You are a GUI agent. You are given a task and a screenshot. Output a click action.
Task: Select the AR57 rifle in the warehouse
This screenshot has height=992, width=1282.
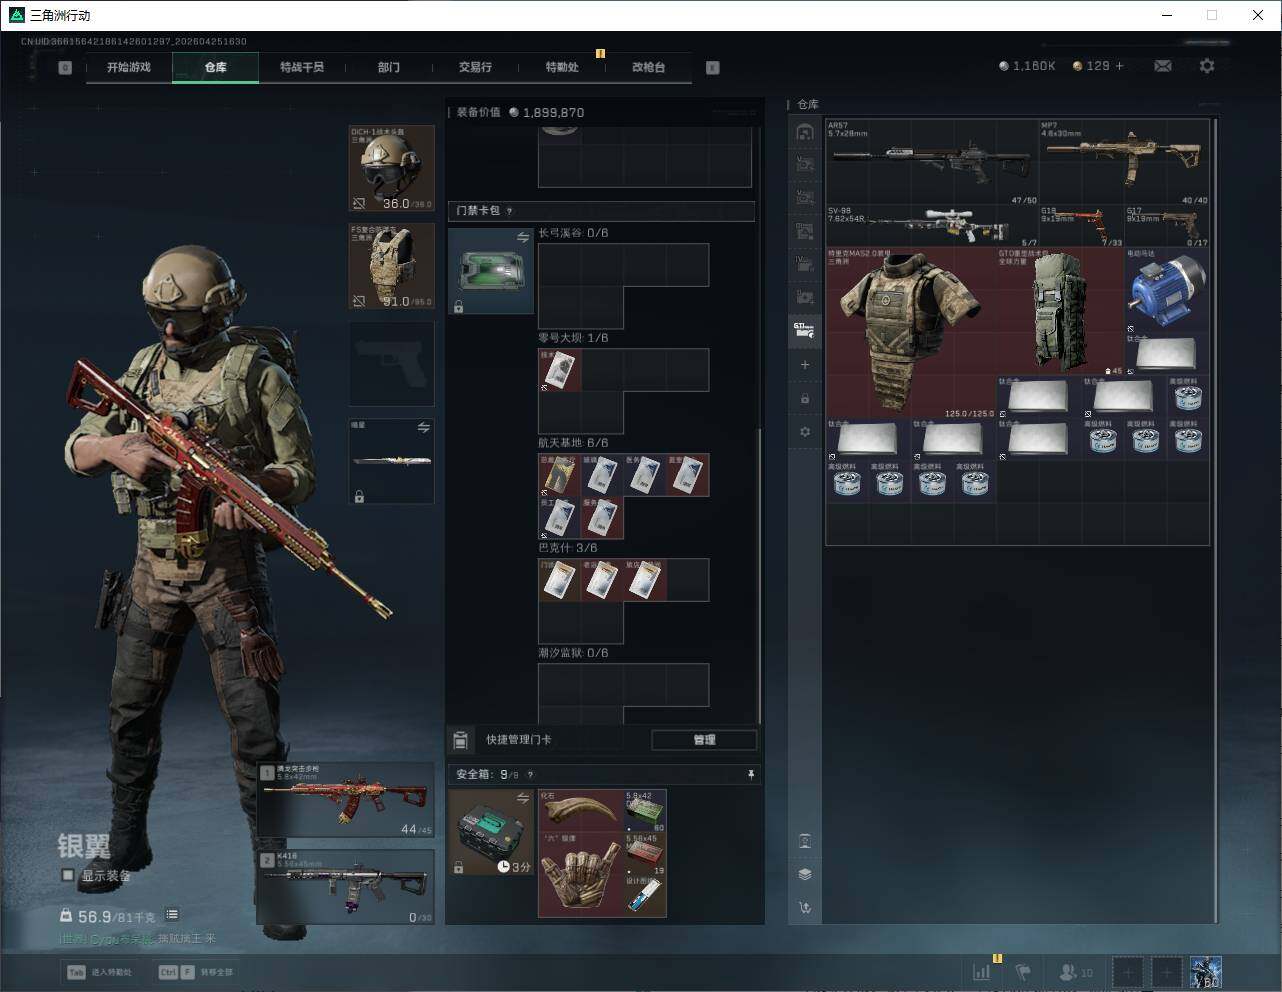pyautogui.click(x=932, y=163)
